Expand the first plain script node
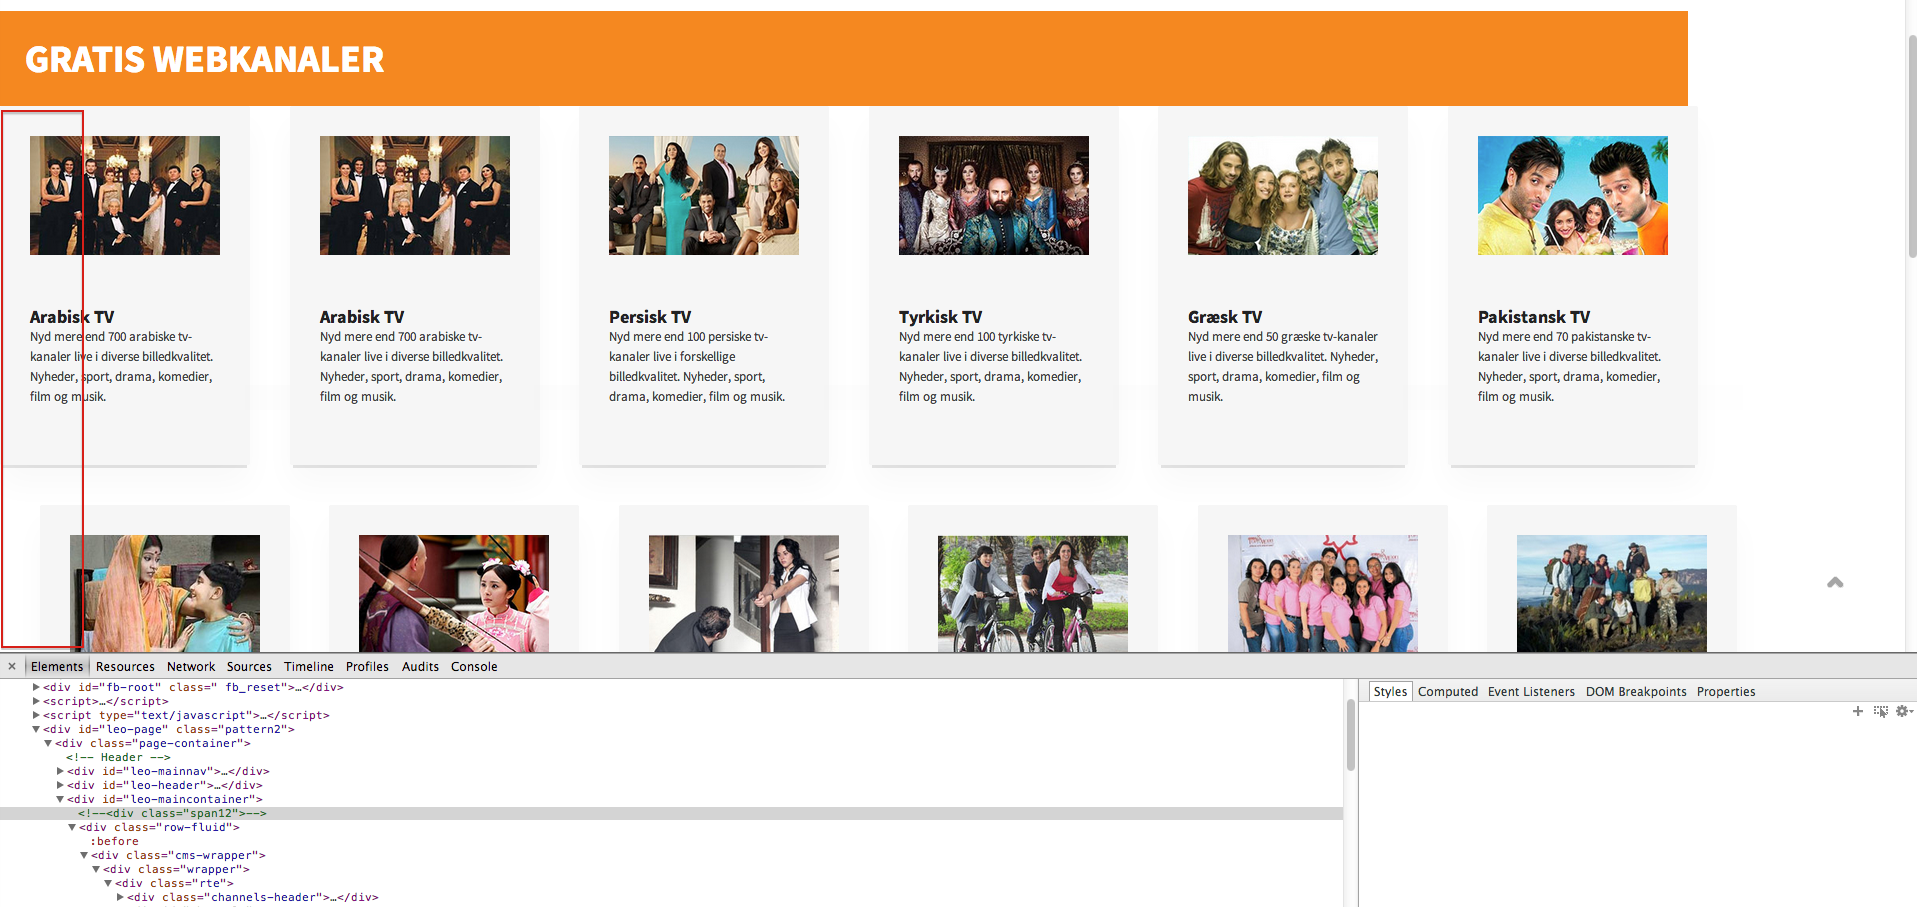The height and width of the screenshot is (907, 1917). point(36,701)
